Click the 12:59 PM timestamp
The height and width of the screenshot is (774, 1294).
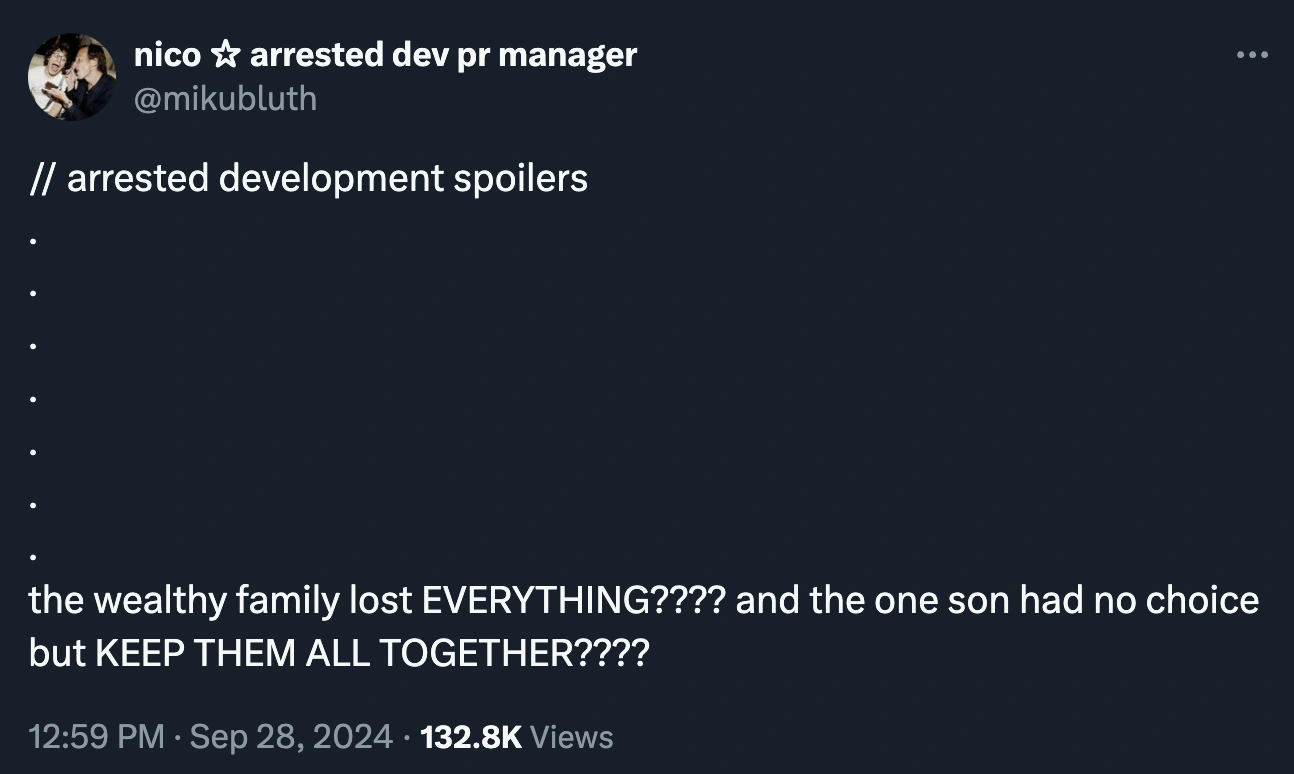(96, 737)
